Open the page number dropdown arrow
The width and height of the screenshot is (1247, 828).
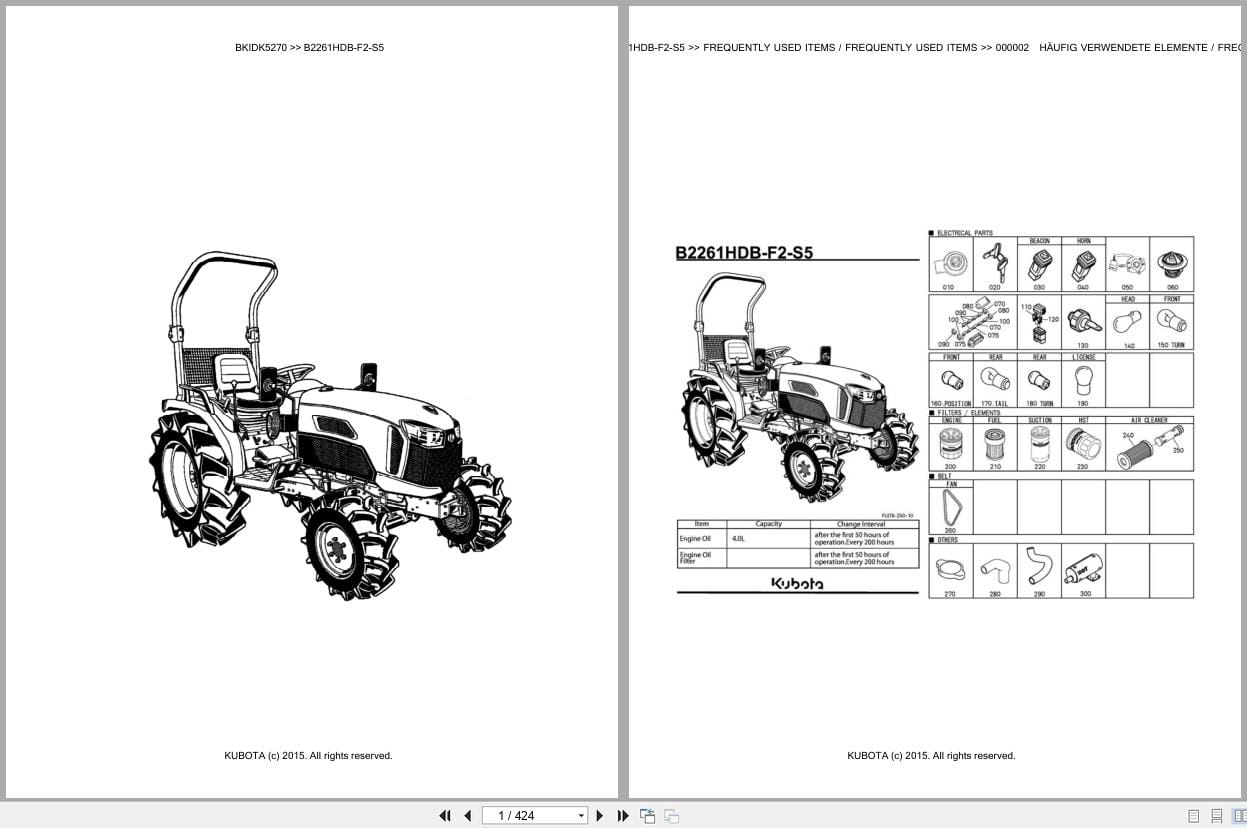click(x=581, y=816)
